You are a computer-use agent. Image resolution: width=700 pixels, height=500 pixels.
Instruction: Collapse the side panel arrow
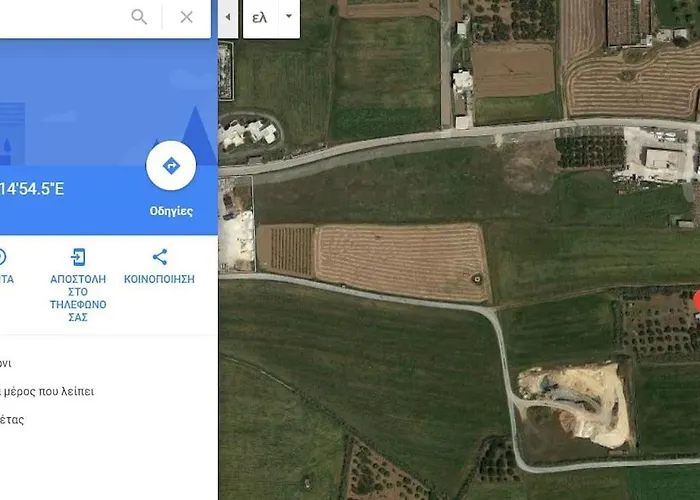228,17
